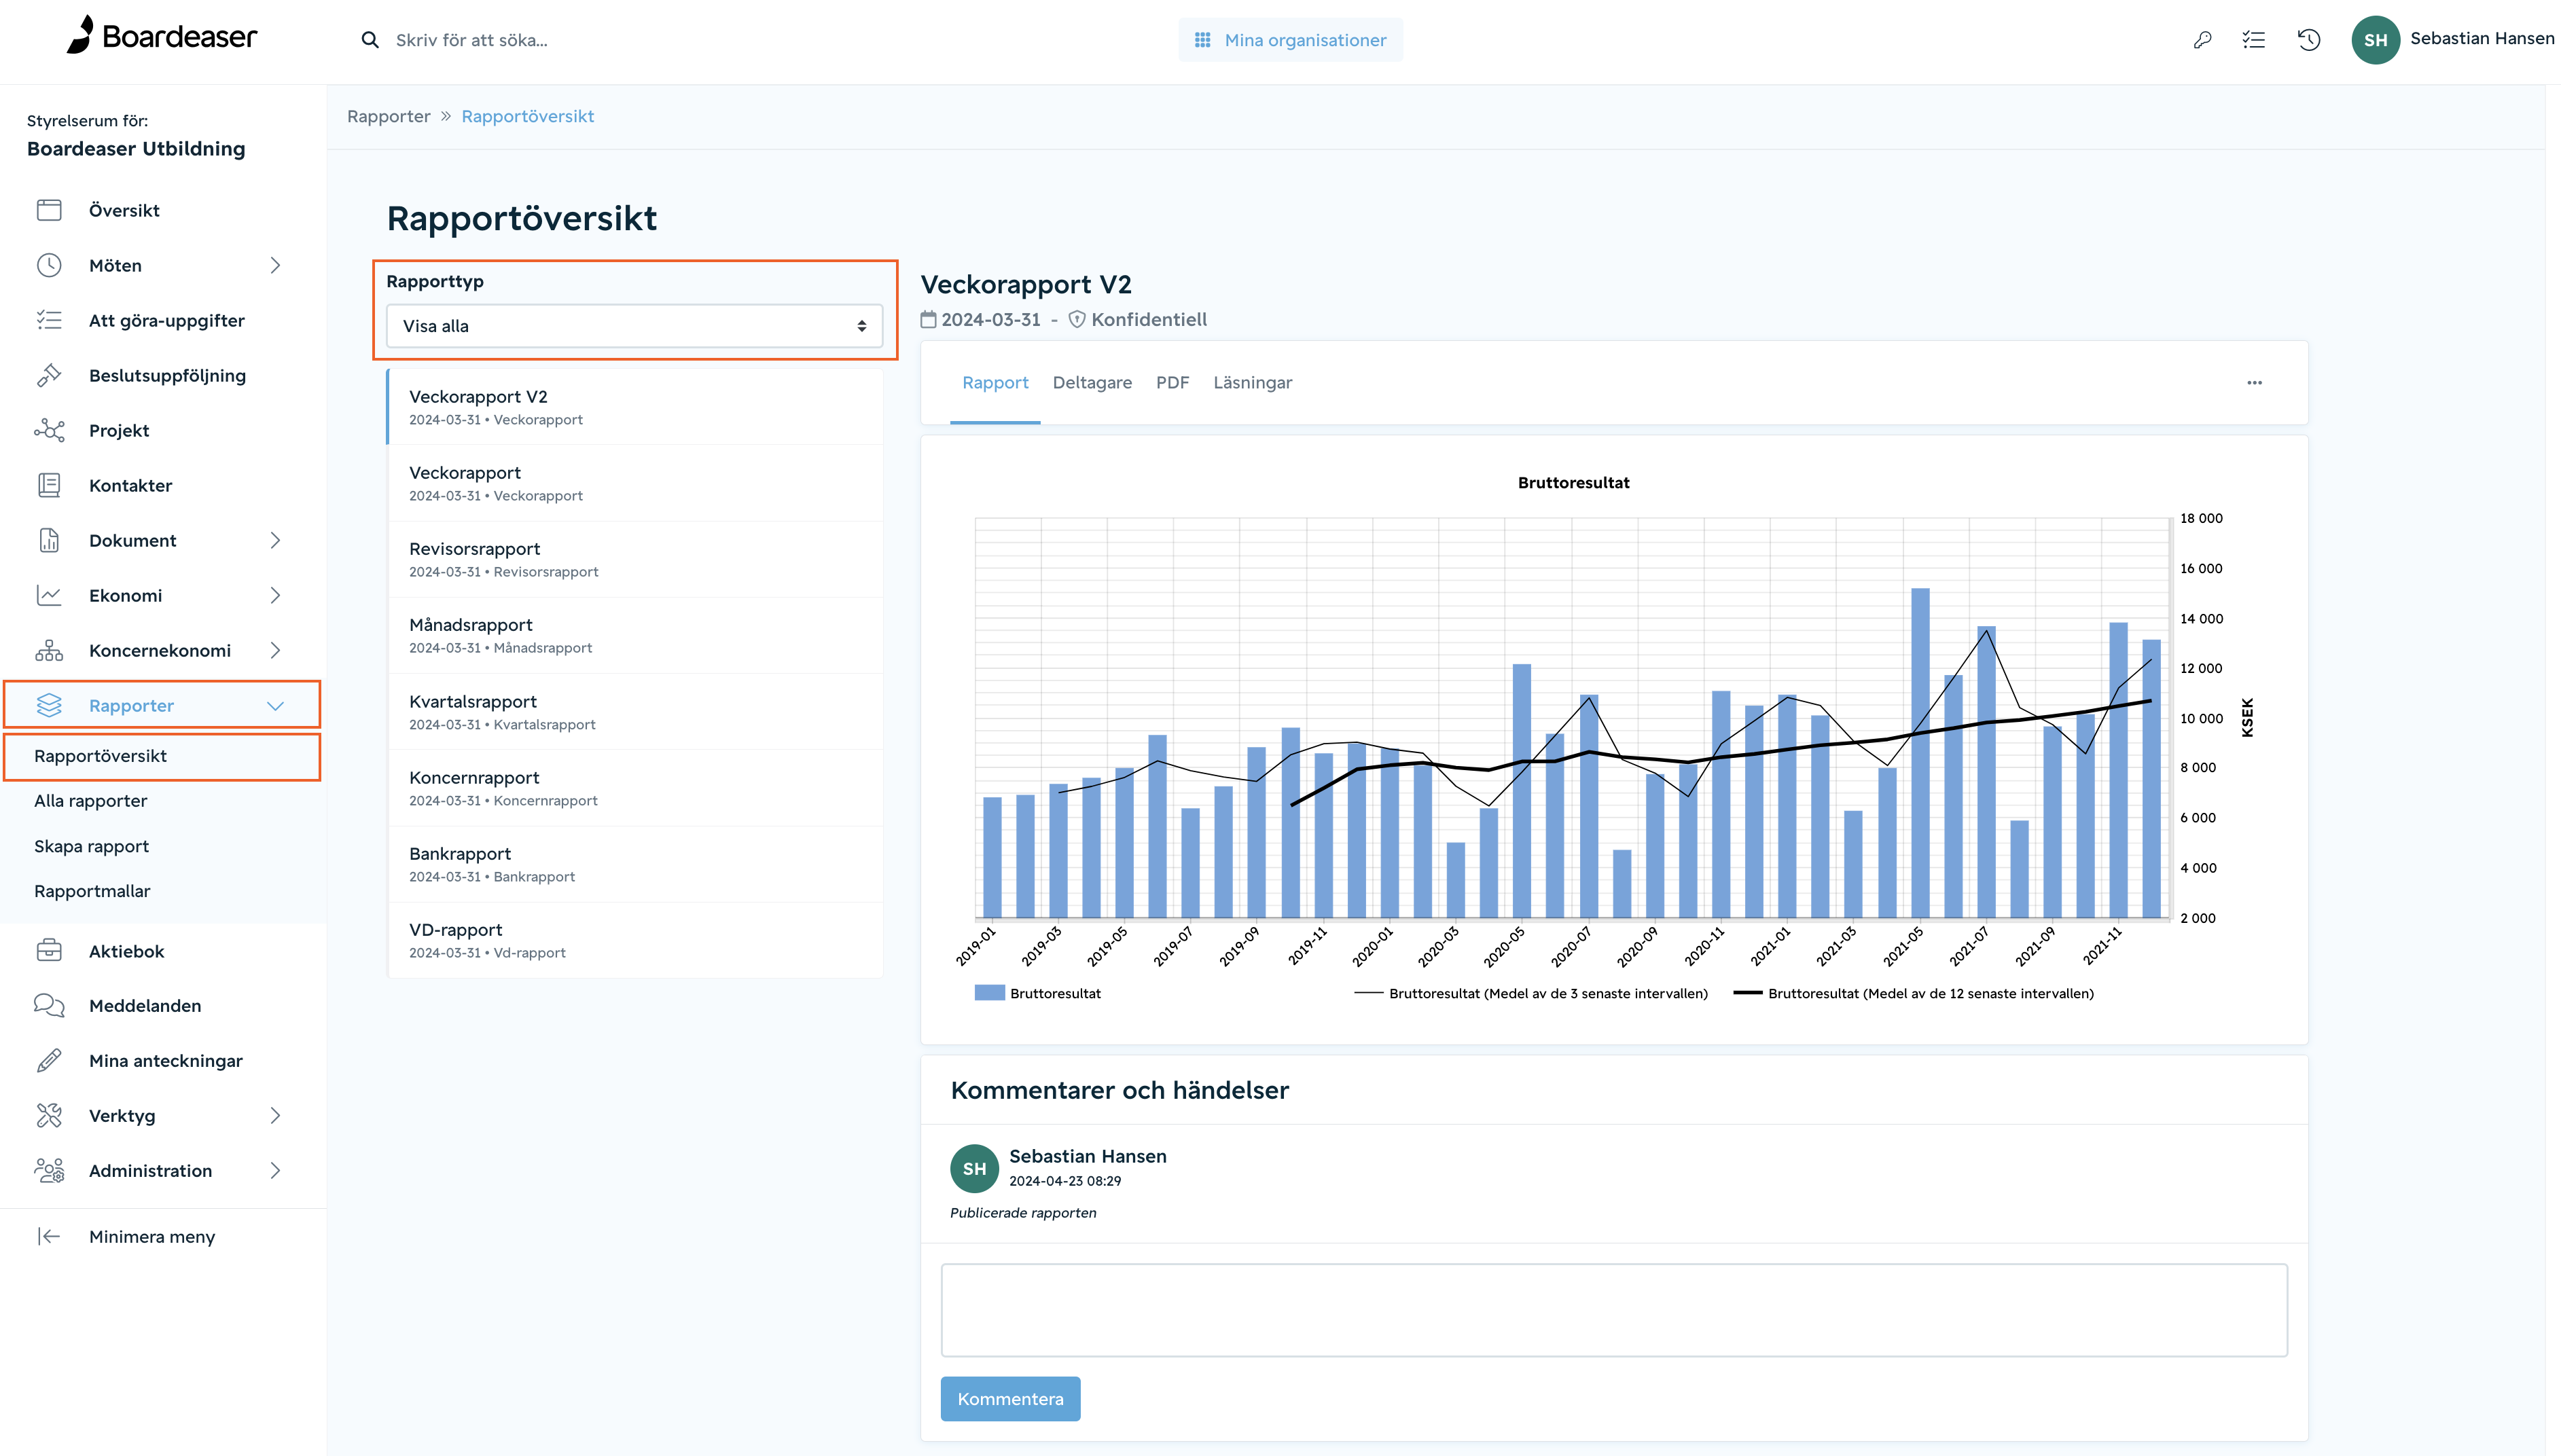Click the Verktyg tools icon

coord(49,1115)
